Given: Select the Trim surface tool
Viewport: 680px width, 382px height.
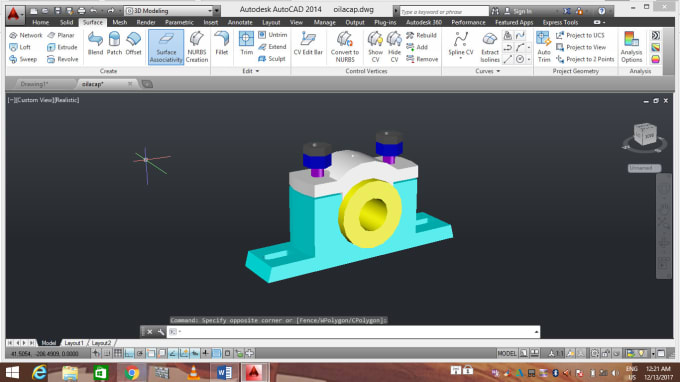Looking at the screenshot, I should [246, 43].
